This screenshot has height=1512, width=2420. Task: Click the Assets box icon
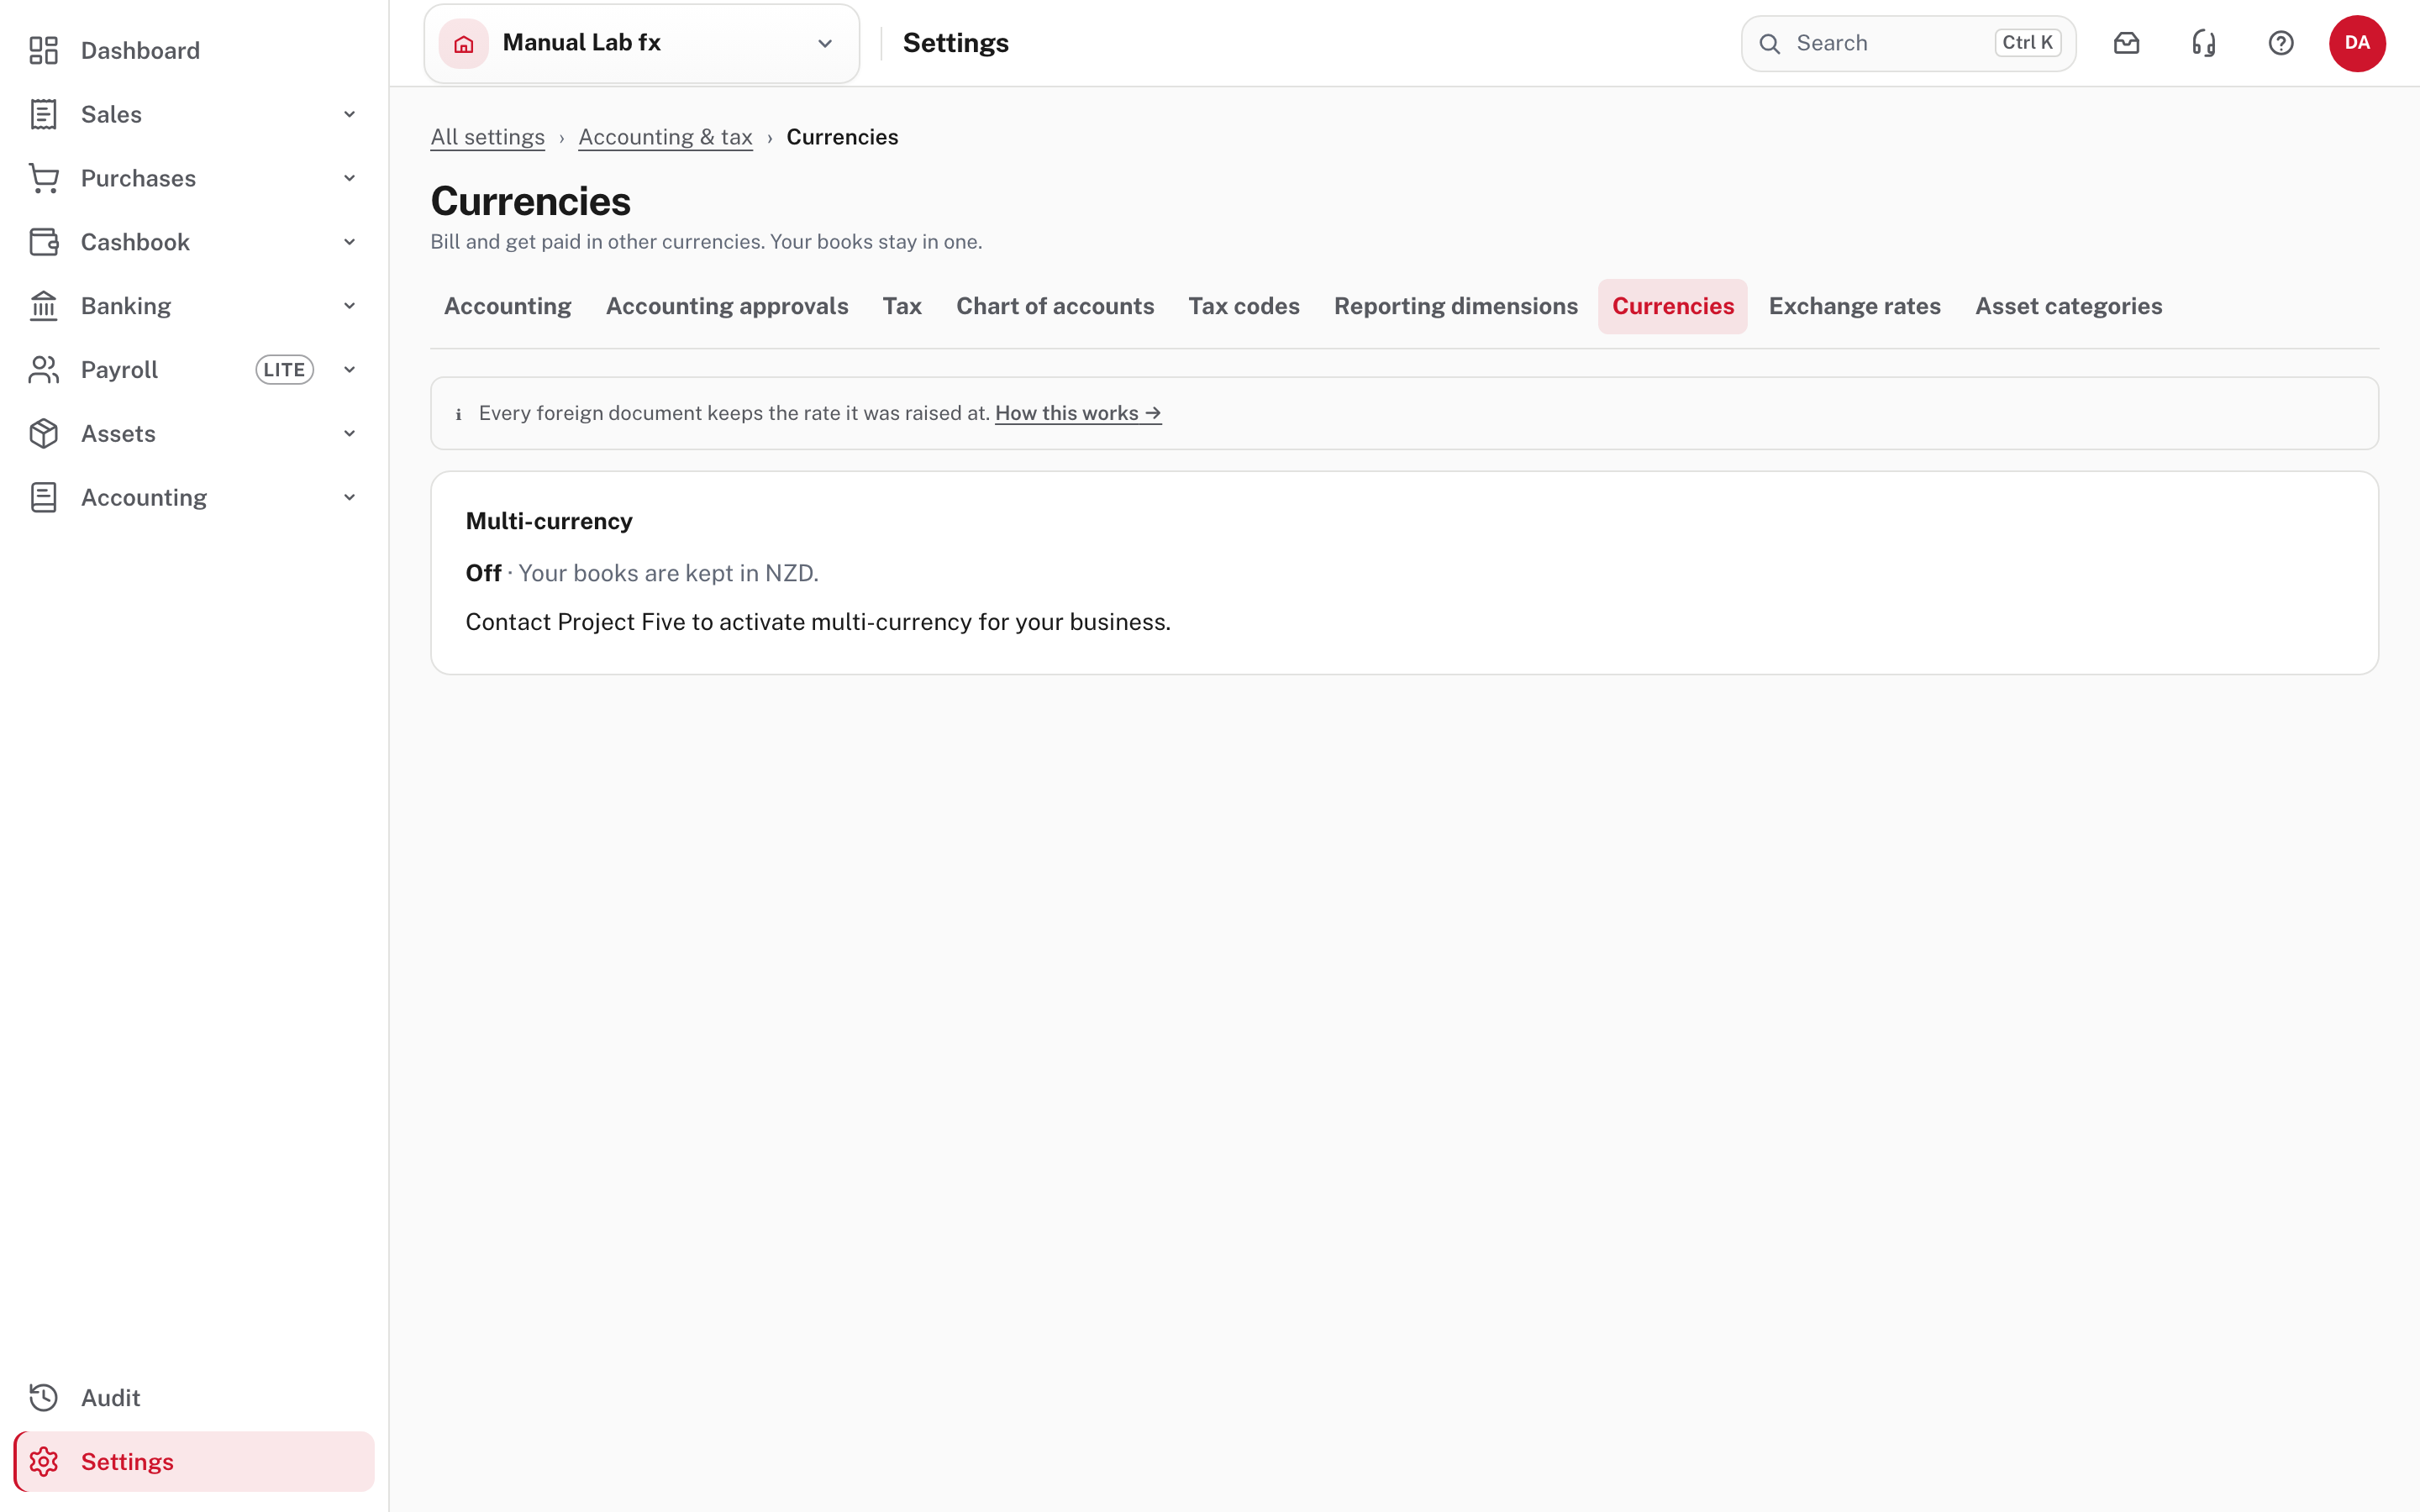tap(43, 434)
